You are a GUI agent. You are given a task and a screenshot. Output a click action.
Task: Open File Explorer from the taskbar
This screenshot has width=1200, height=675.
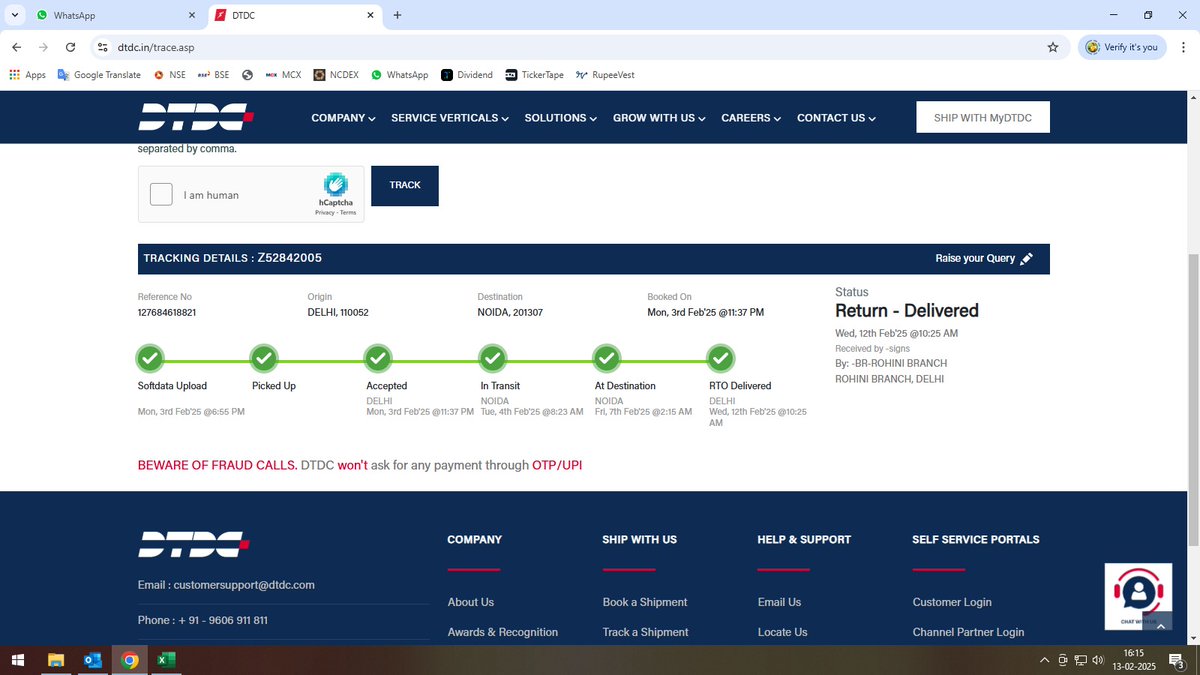[x=56, y=660]
